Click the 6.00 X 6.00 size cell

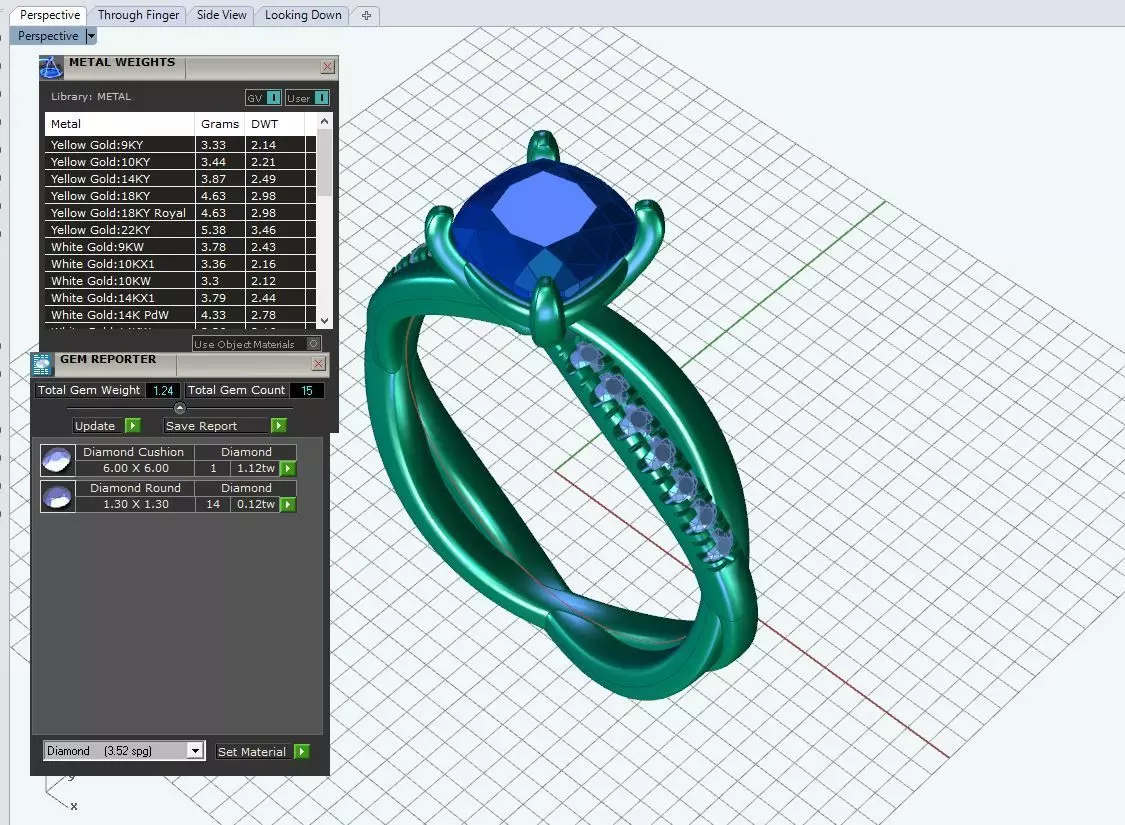[136, 468]
